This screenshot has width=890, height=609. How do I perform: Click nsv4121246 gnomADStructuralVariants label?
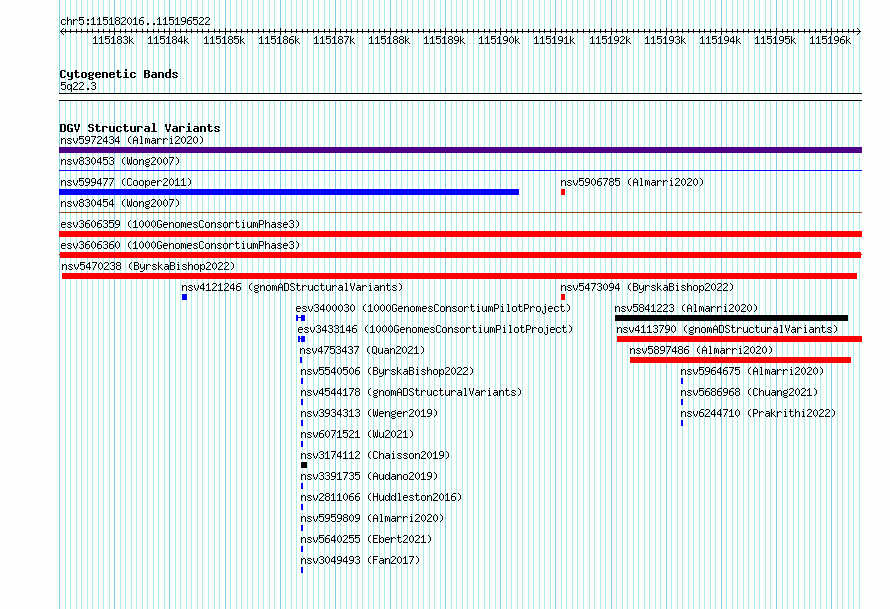pos(292,287)
